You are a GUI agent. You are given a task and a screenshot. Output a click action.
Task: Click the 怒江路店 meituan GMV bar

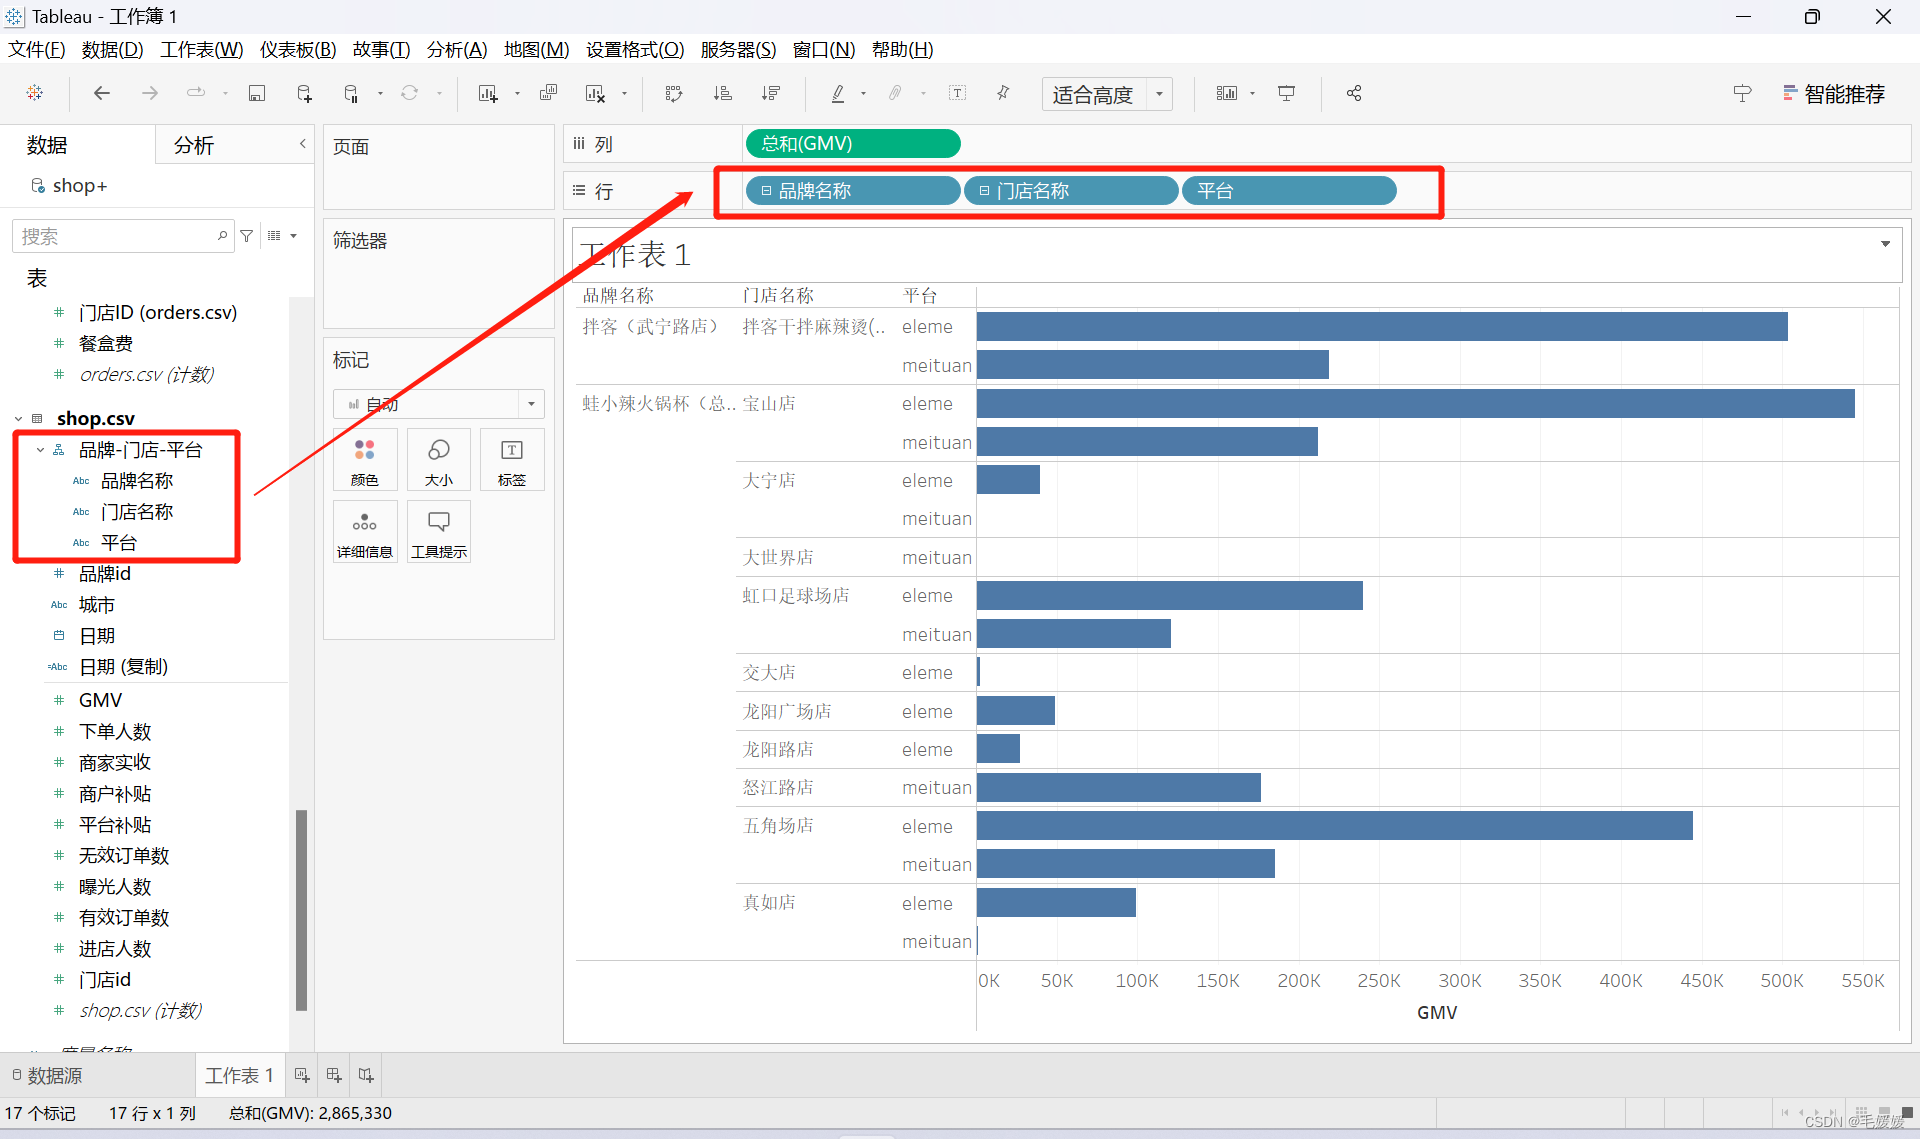(1118, 787)
